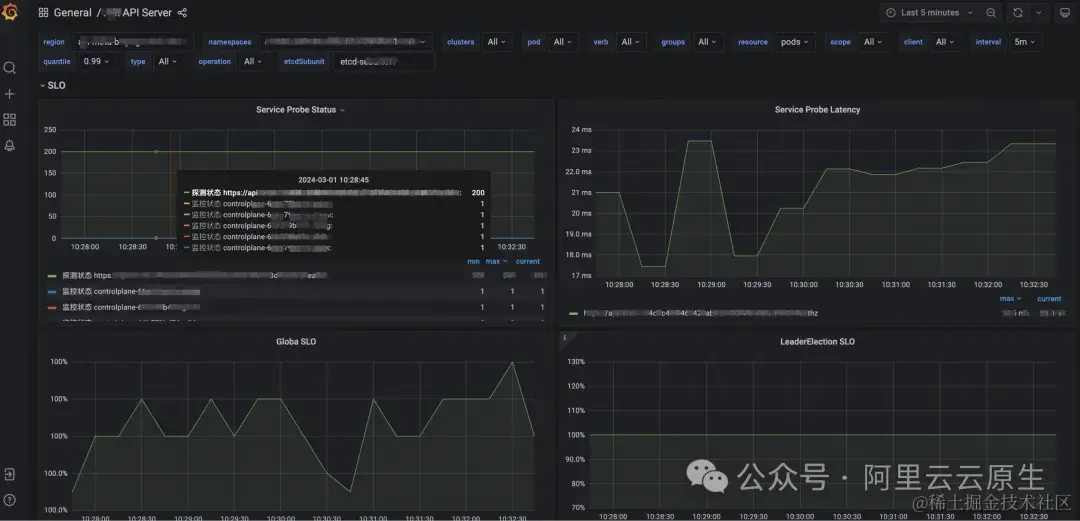Open the verb All dropdown
The image size is (1080, 521).
click(630, 42)
